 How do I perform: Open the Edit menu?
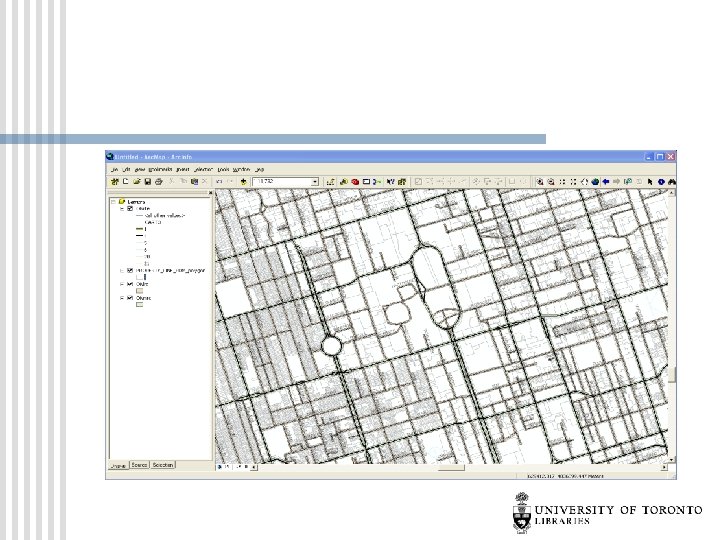pyautogui.click(x=126, y=169)
